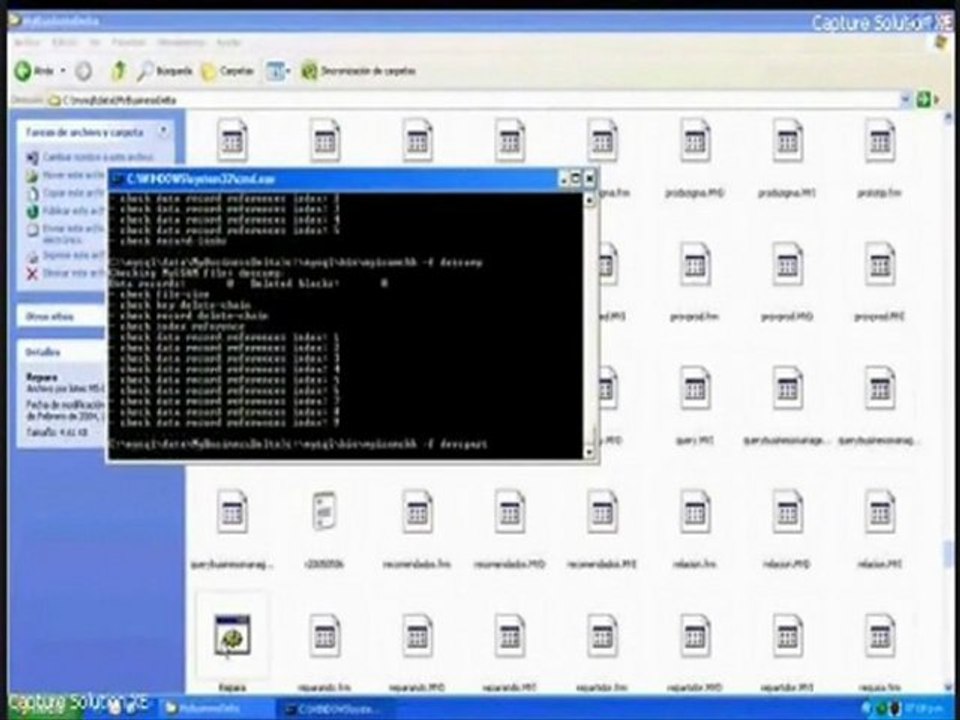Collapse Tareas de archivo y carpeta panel

[x=163, y=131]
